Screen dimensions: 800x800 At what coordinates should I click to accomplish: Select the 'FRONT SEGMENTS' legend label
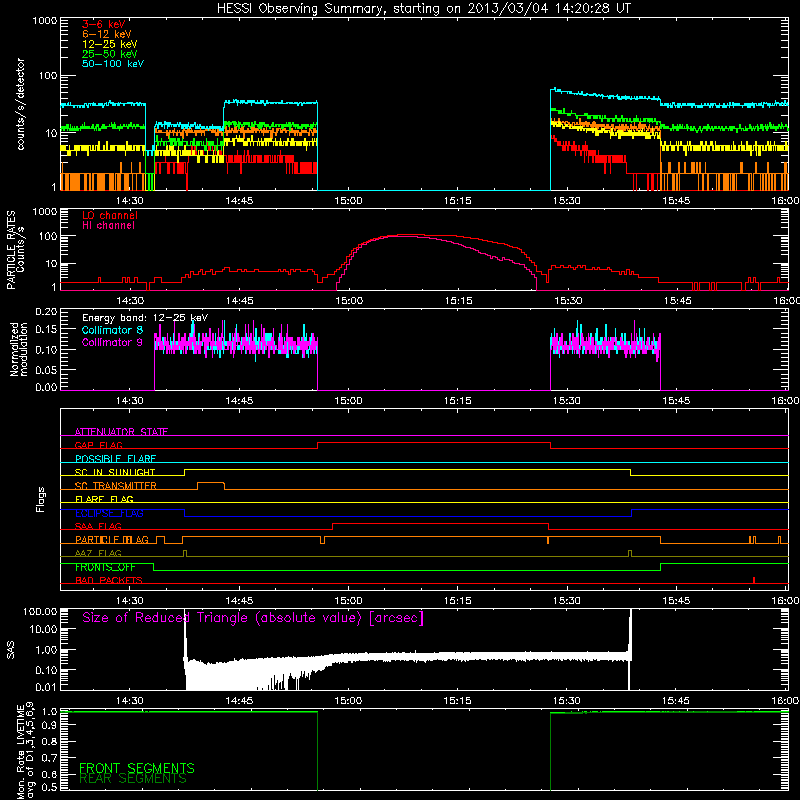coord(137,768)
